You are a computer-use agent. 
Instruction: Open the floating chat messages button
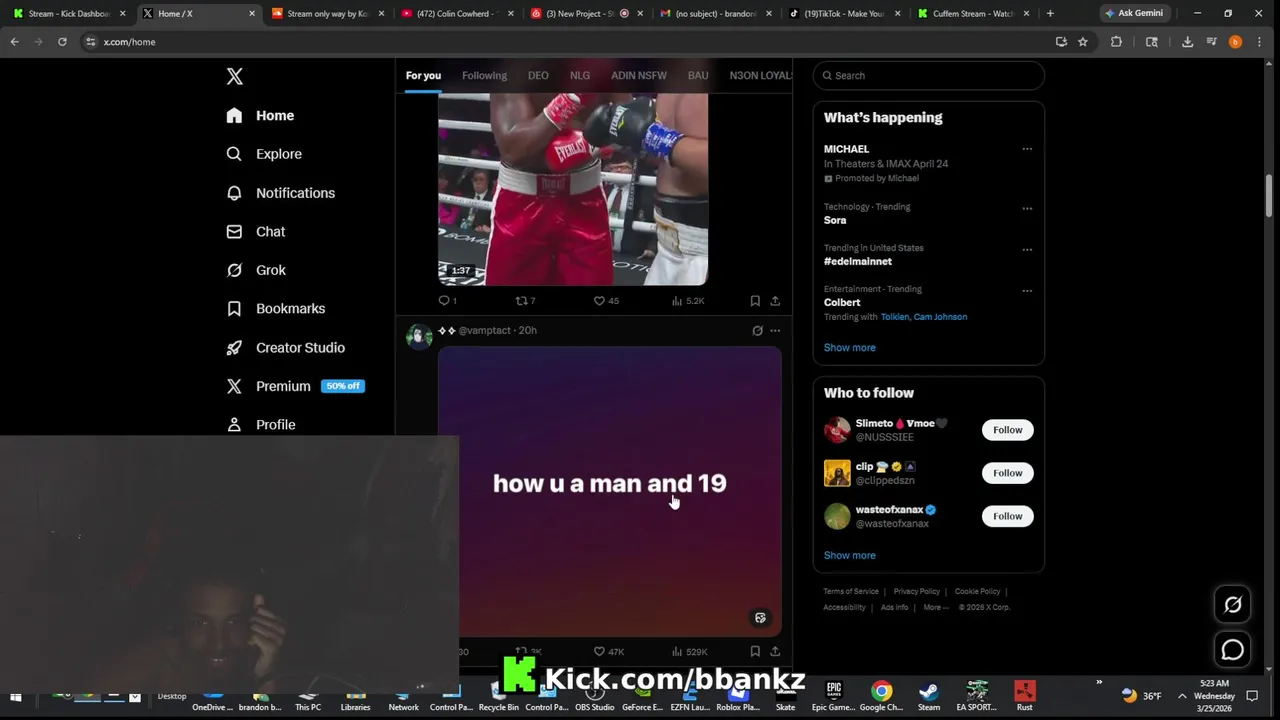[1232, 650]
